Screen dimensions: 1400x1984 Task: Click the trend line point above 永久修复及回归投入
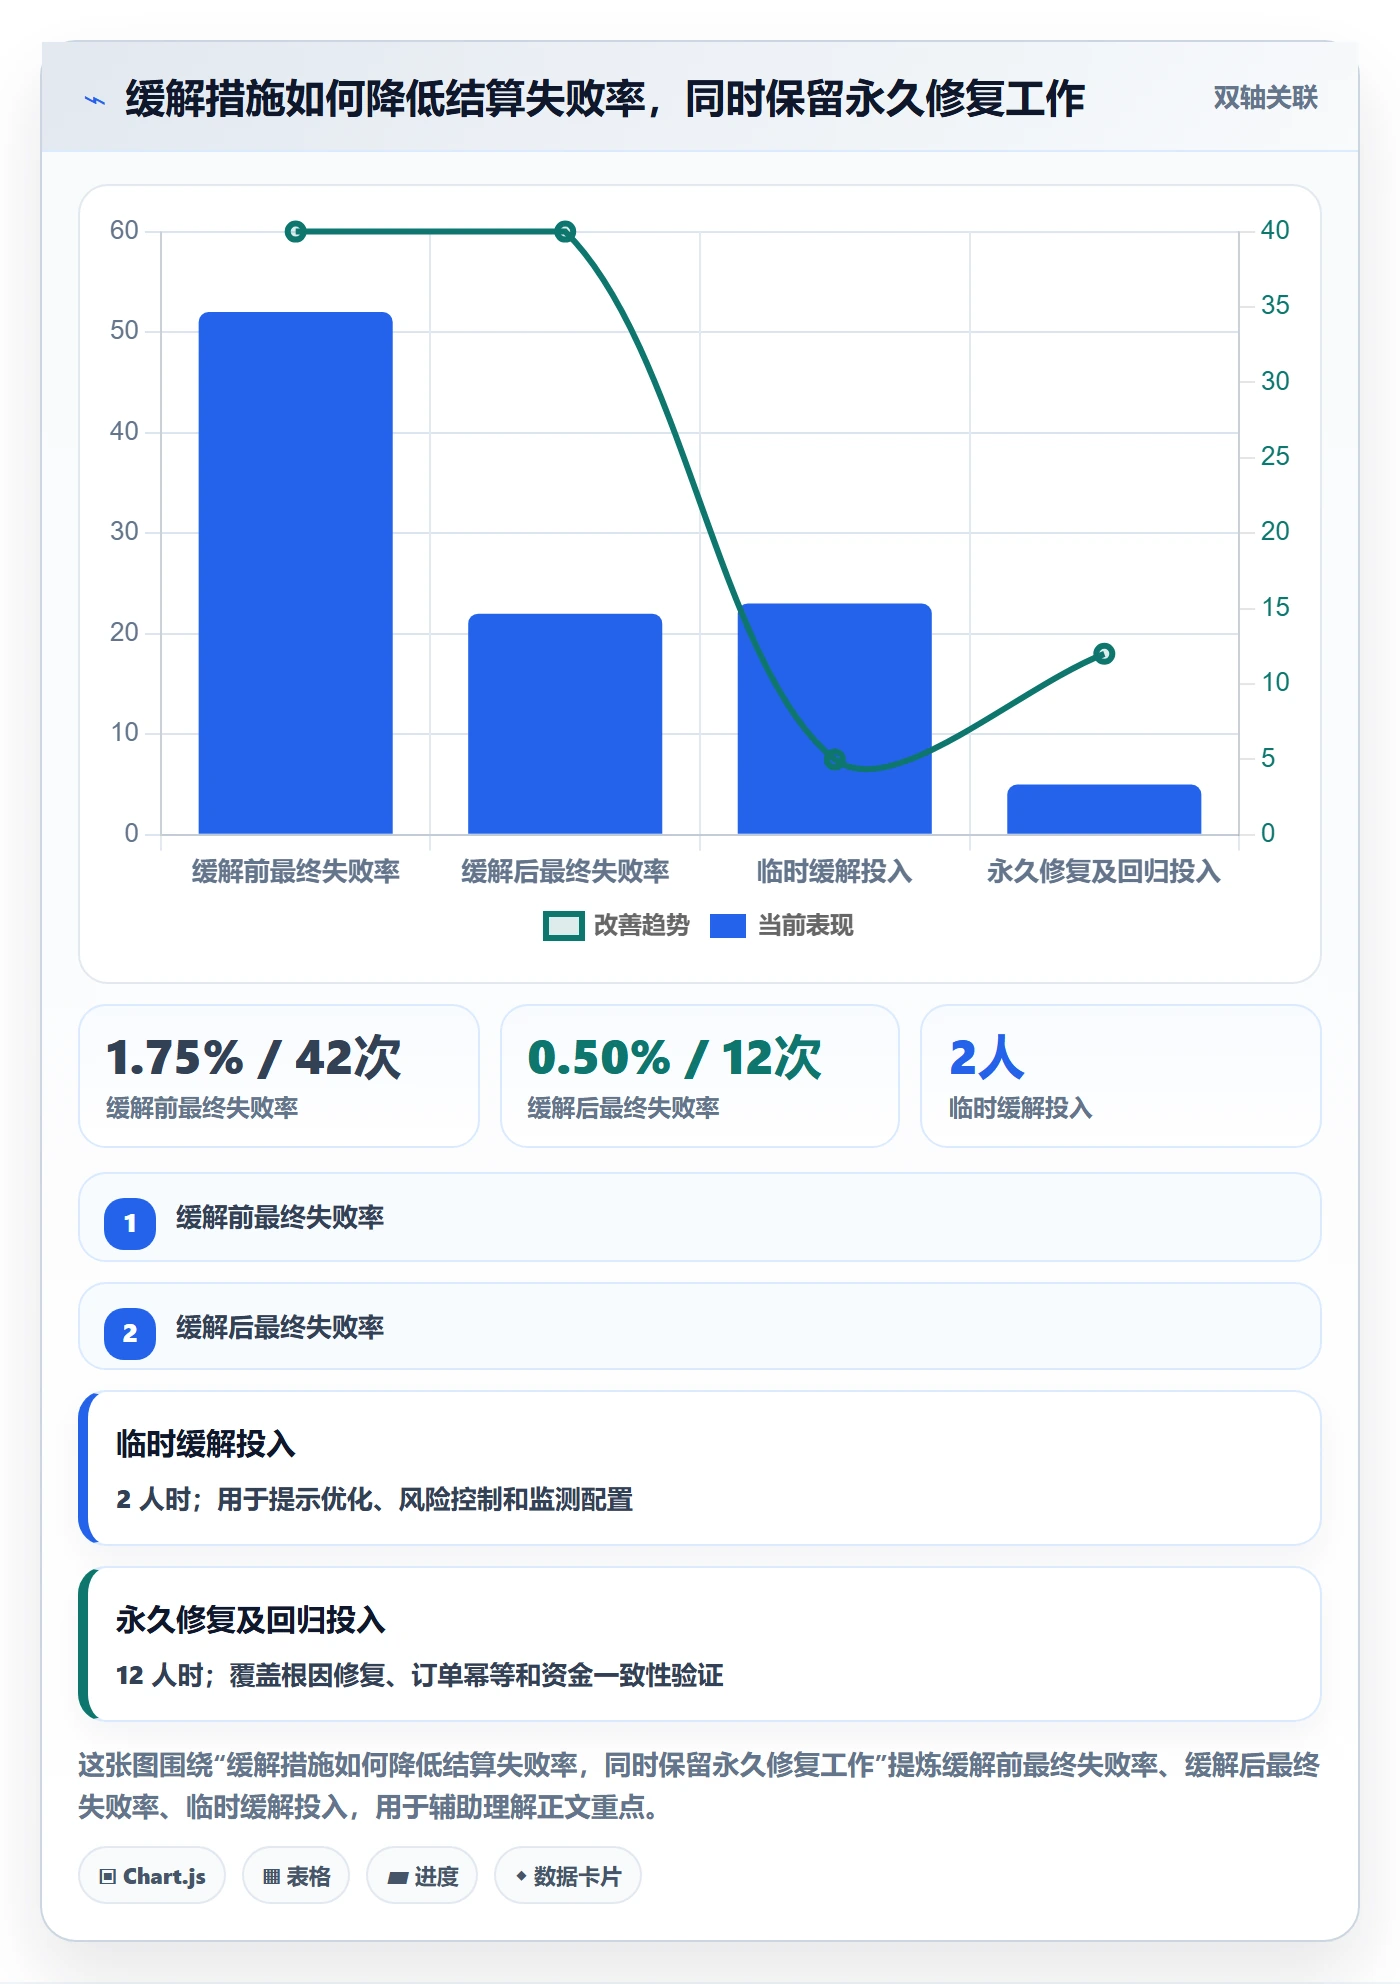(x=1104, y=654)
